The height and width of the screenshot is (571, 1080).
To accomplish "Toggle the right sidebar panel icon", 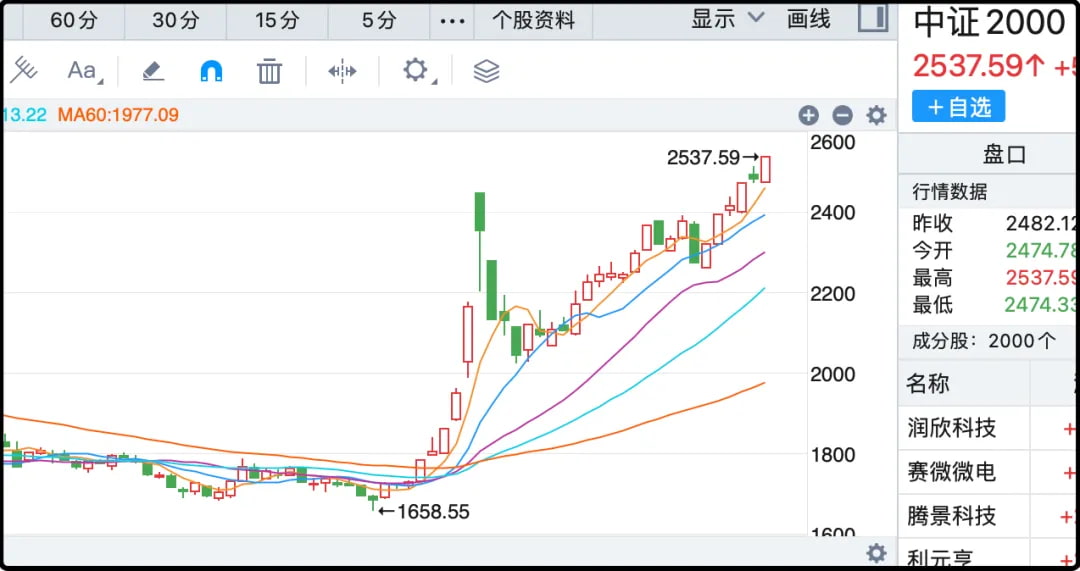I will pyautogui.click(x=873, y=18).
